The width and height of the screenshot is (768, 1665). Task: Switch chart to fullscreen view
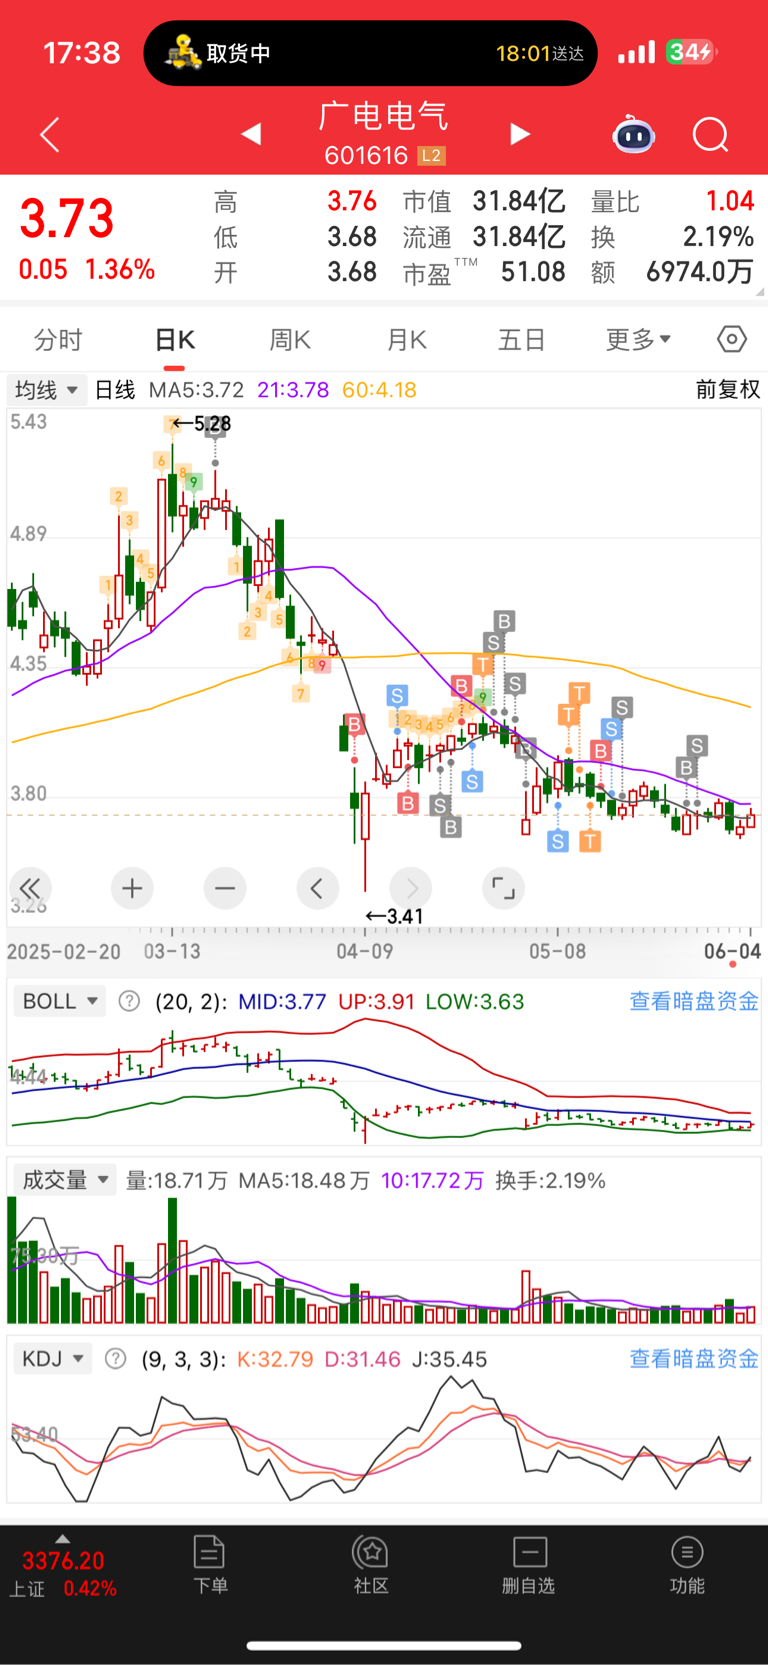coord(503,888)
